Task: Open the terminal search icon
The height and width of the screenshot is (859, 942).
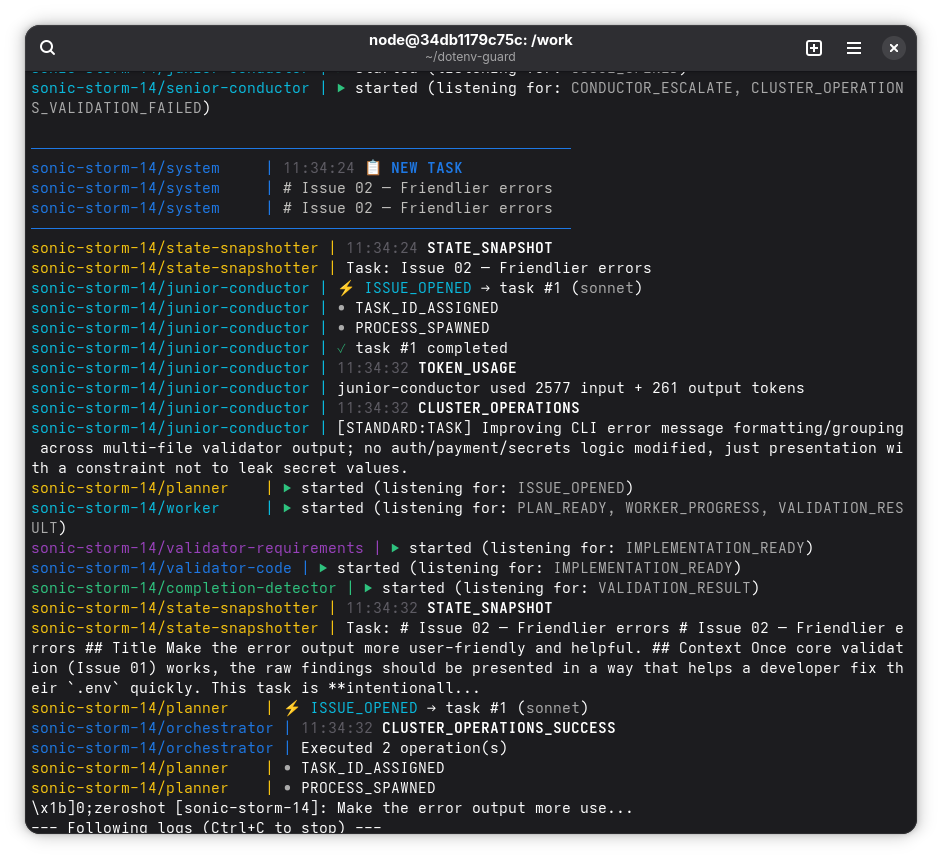Action: click(47, 48)
